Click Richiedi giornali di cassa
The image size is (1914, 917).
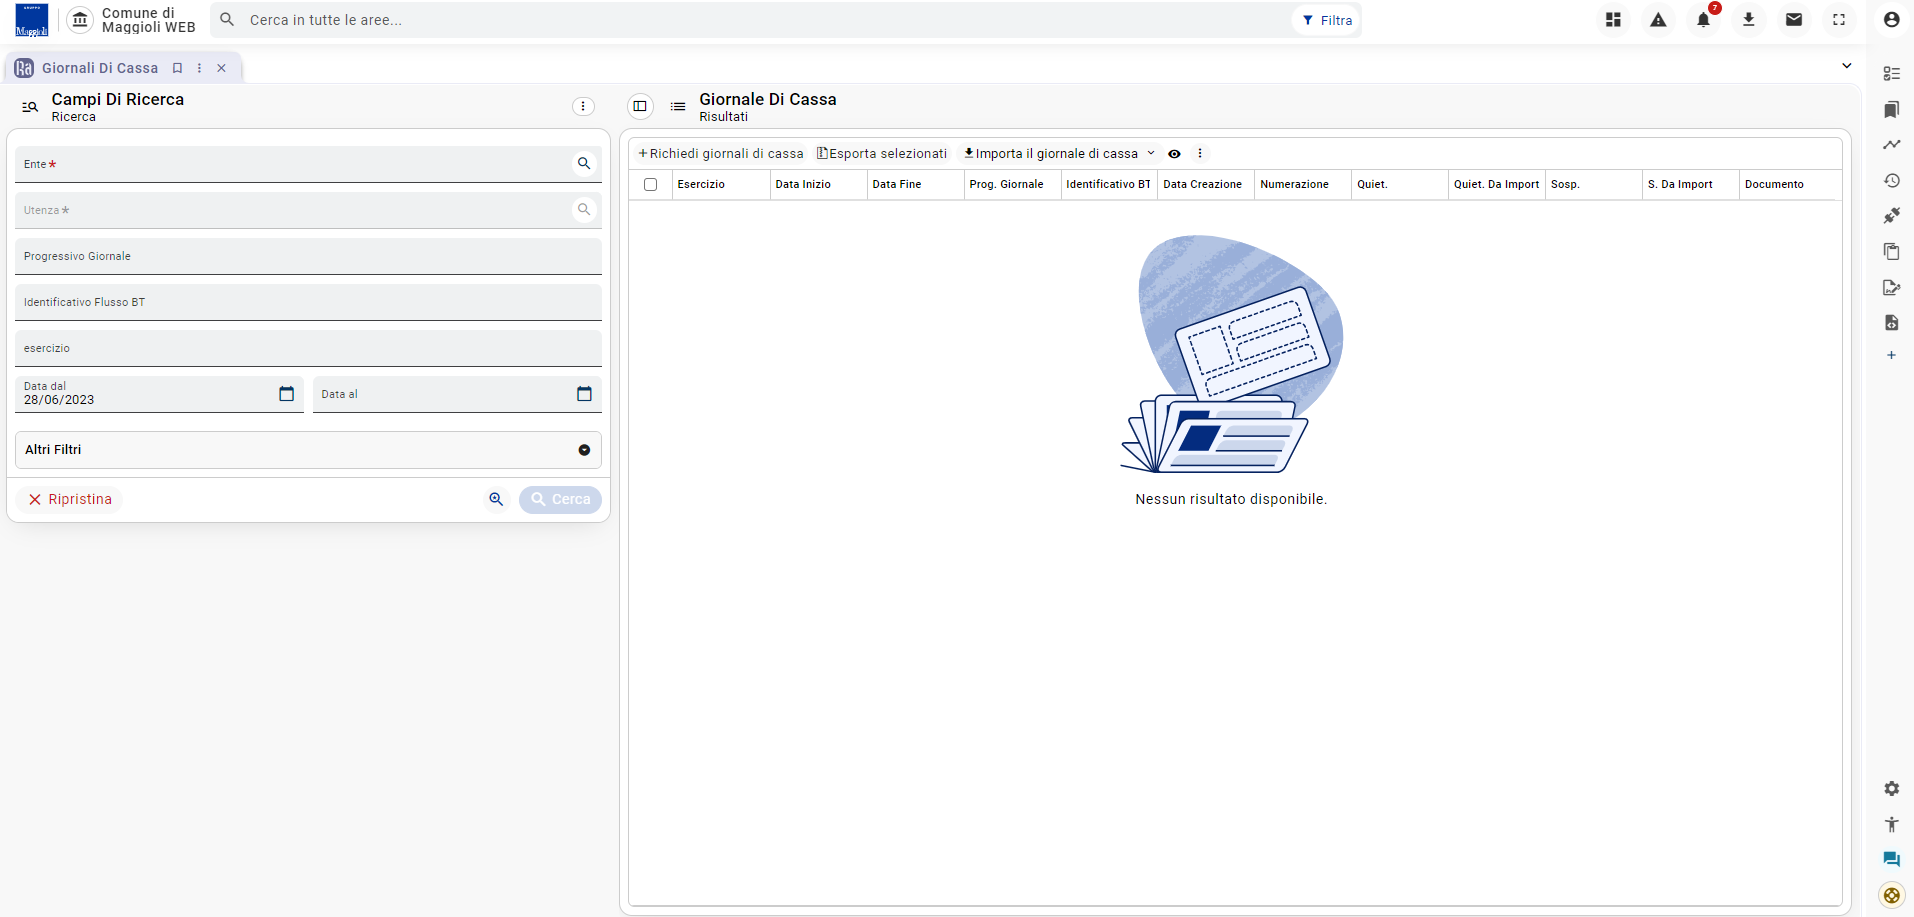point(720,154)
